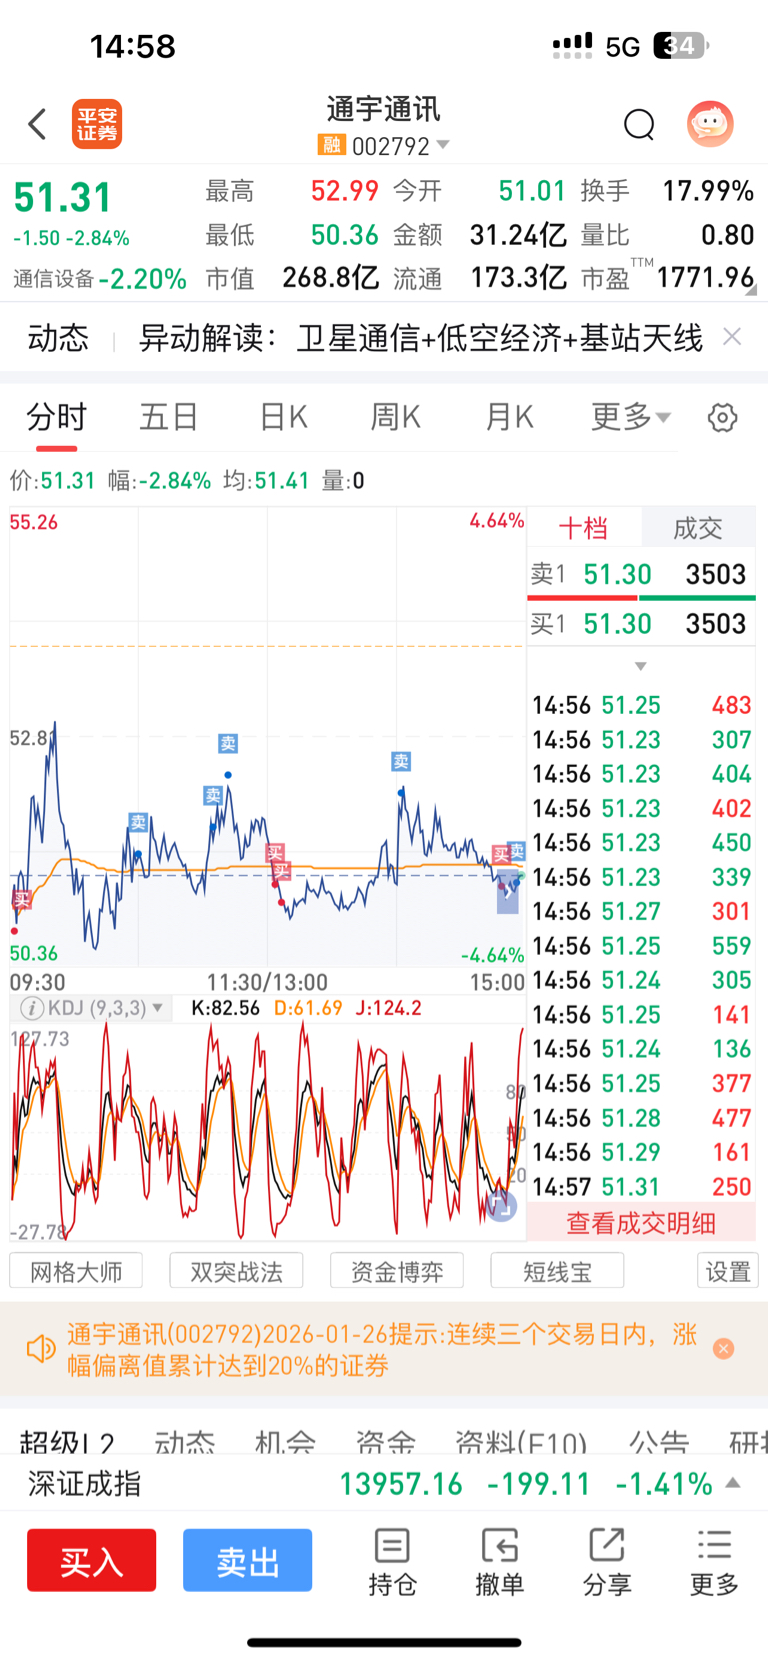Select the 十档 tab

pos(584,528)
